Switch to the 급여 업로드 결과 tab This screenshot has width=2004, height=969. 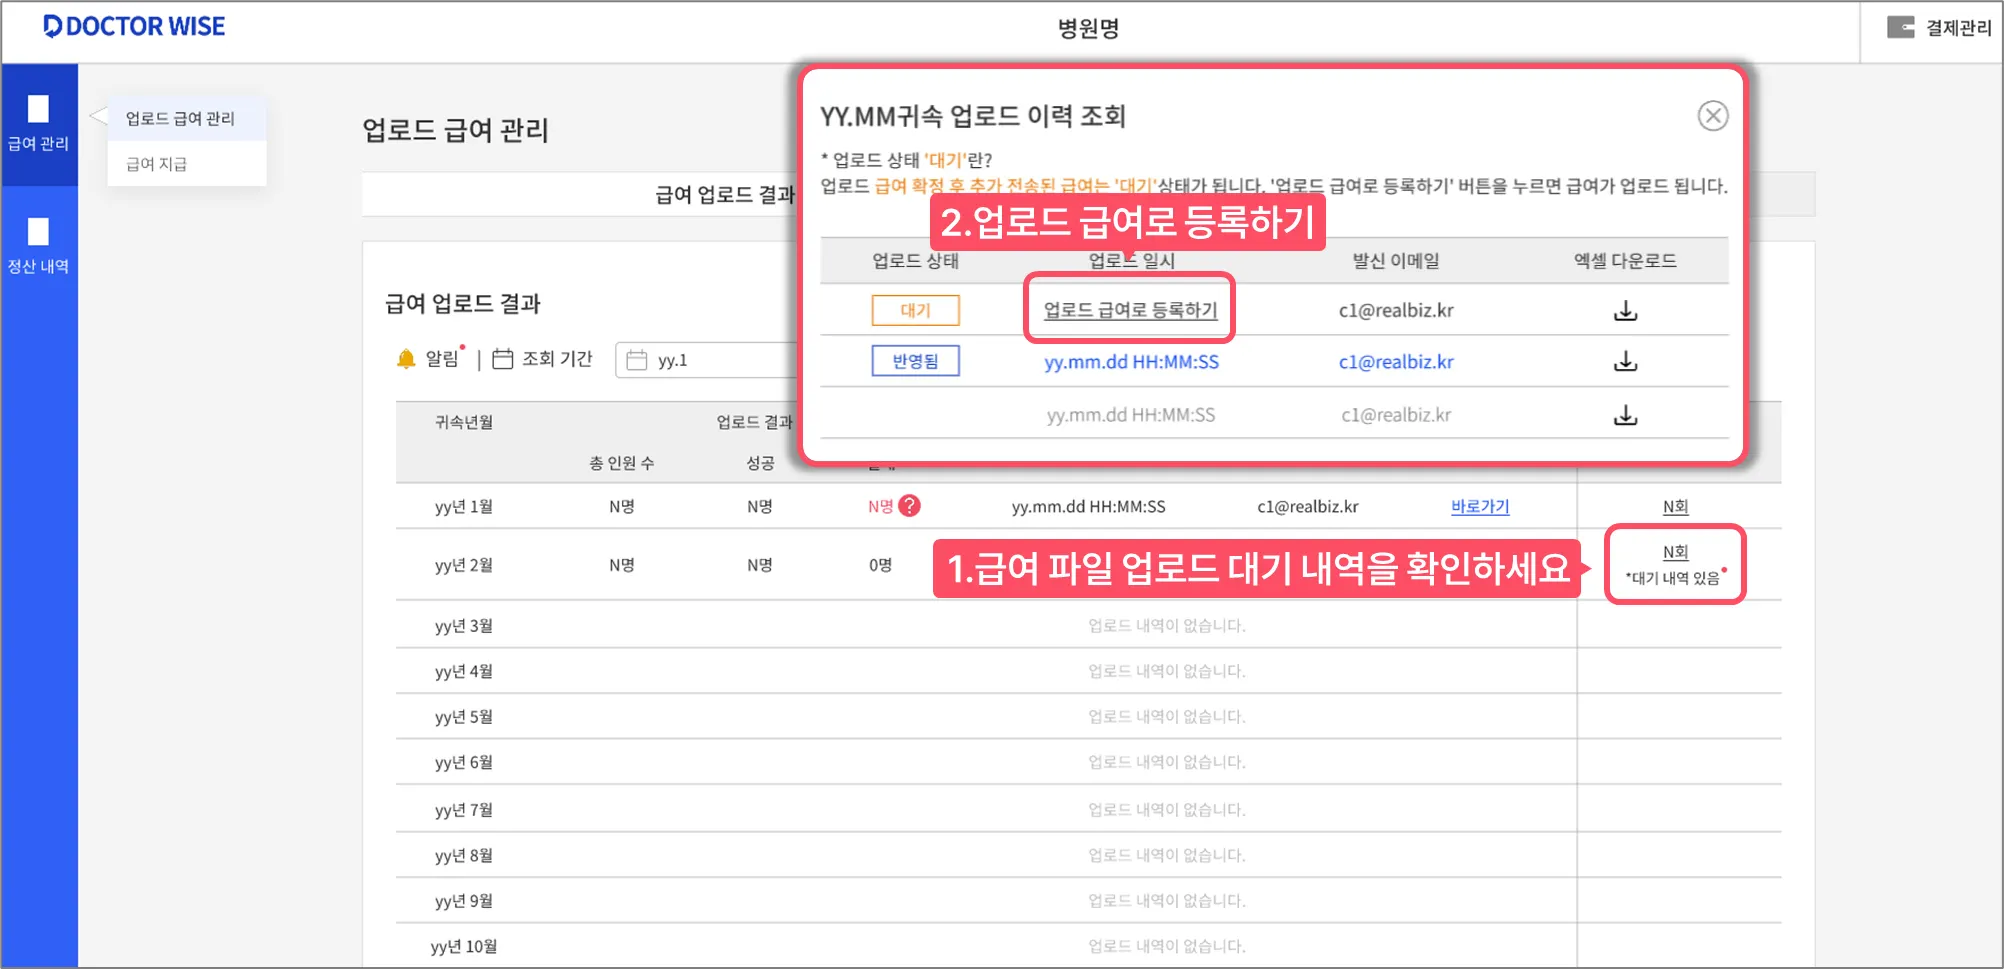(725, 195)
